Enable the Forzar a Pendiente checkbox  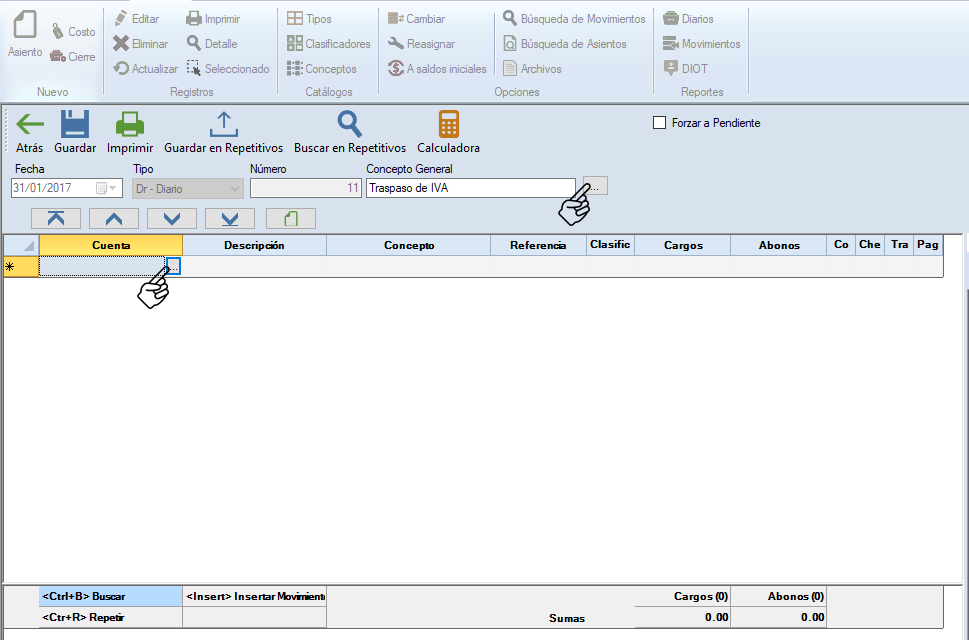pyautogui.click(x=659, y=123)
